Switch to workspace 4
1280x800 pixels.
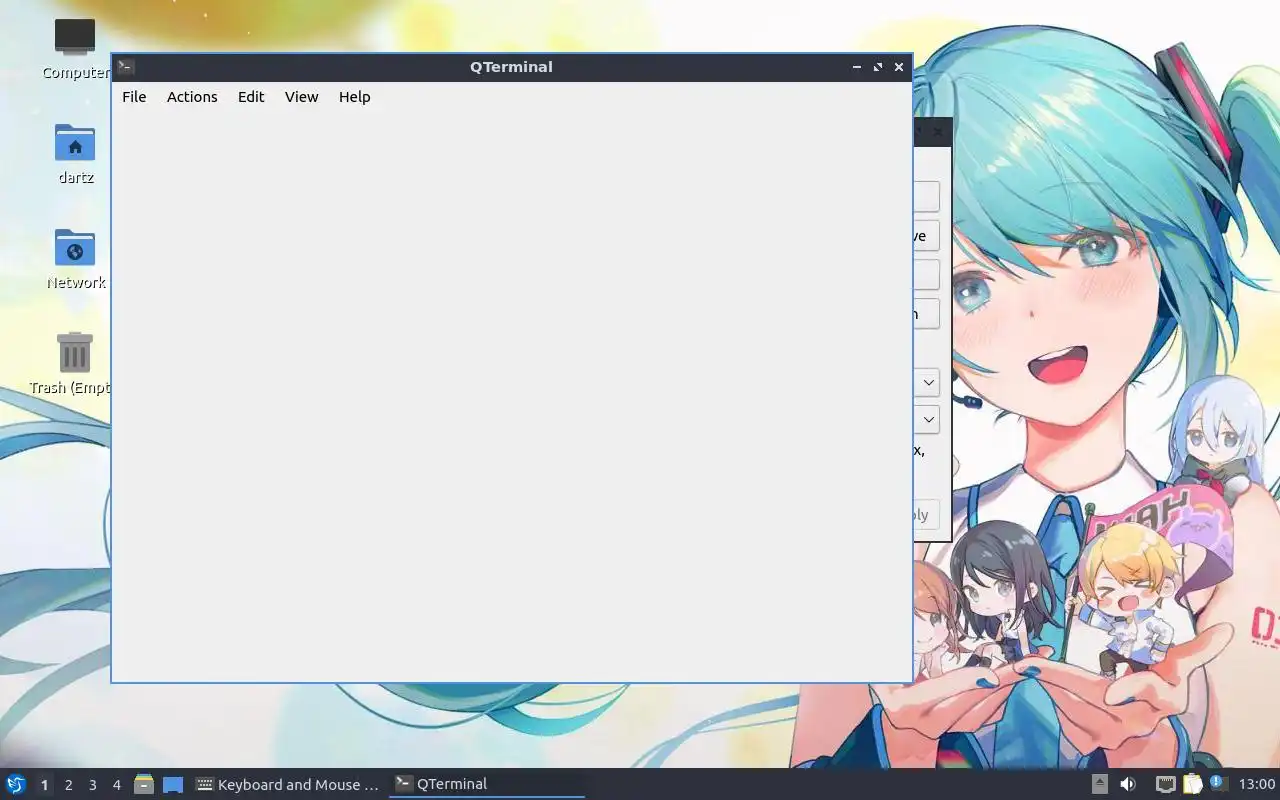coord(116,785)
